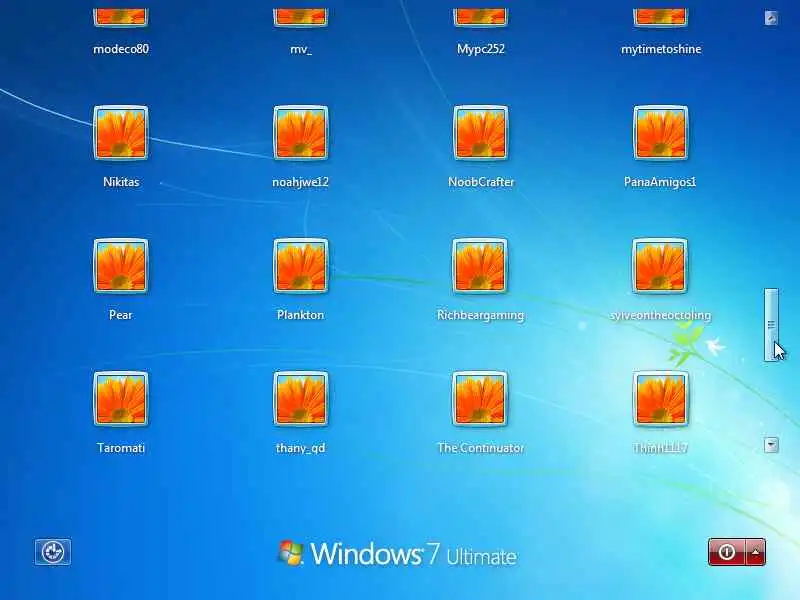The height and width of the screenshot is (600, 800).
Task: Choose the thany_qd account picture
Action: tap(301, 398)
